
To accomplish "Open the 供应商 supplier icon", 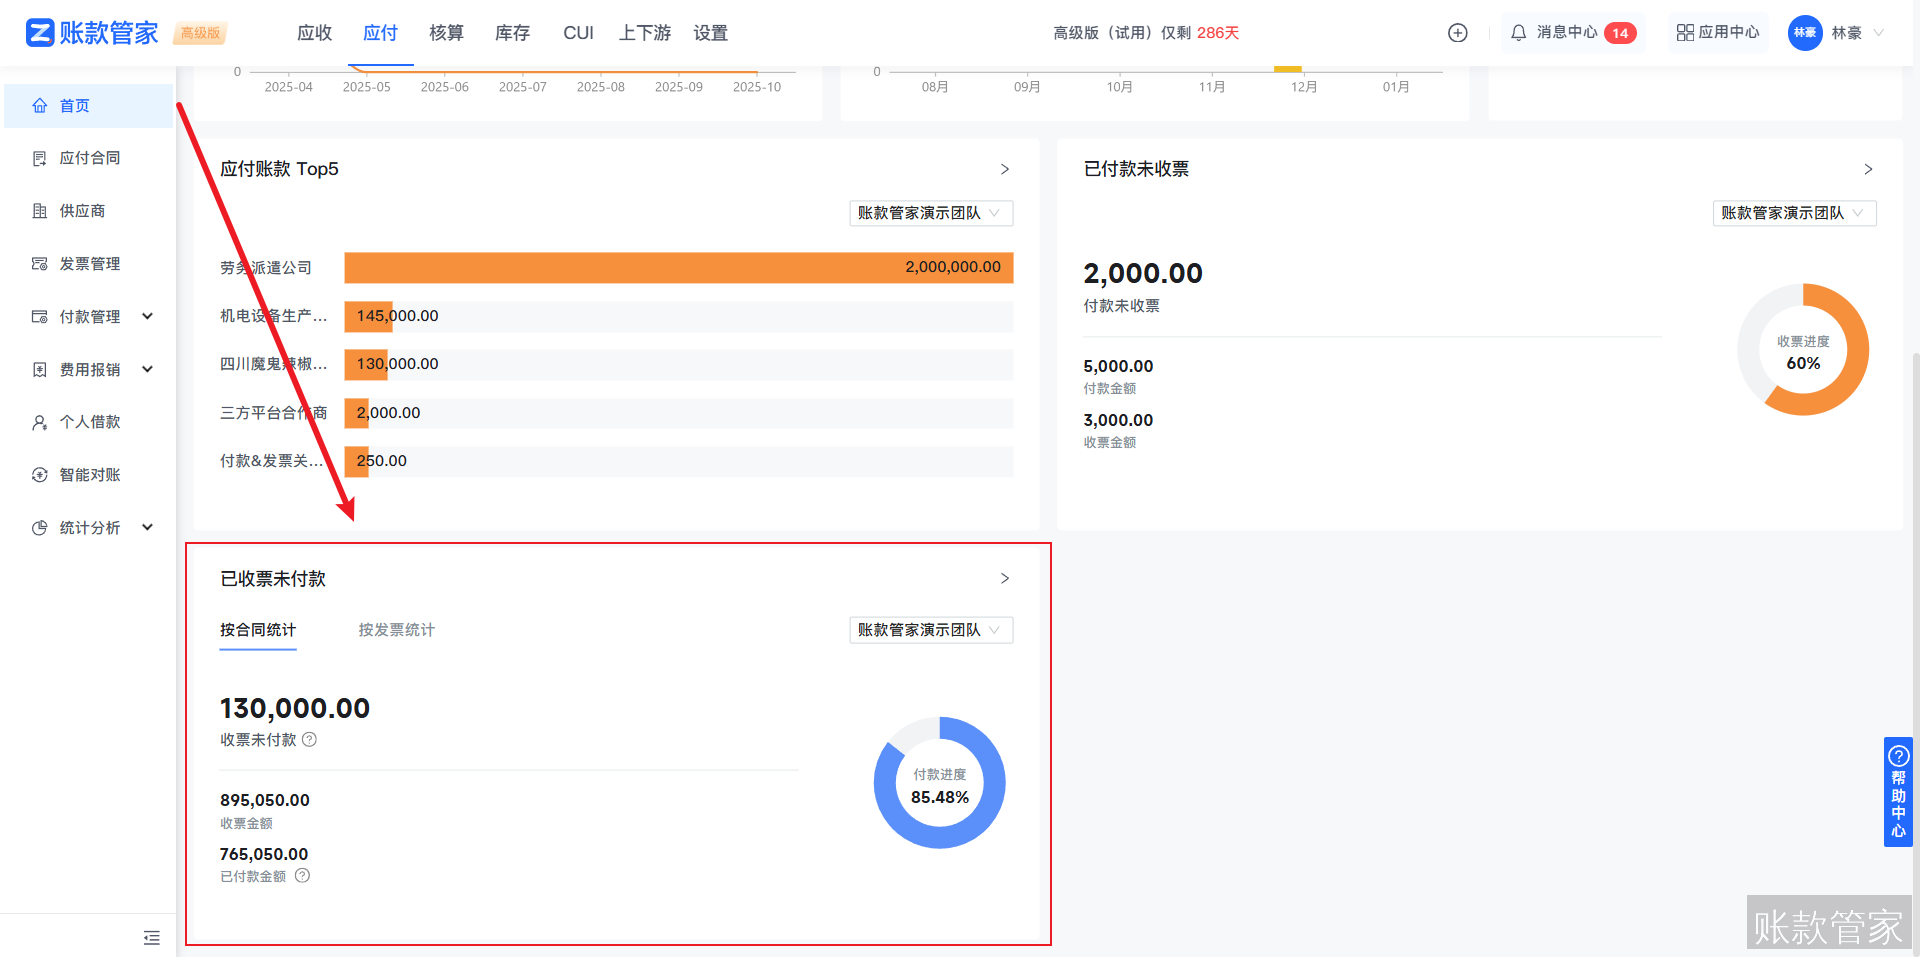I will [x=40, y=210].
